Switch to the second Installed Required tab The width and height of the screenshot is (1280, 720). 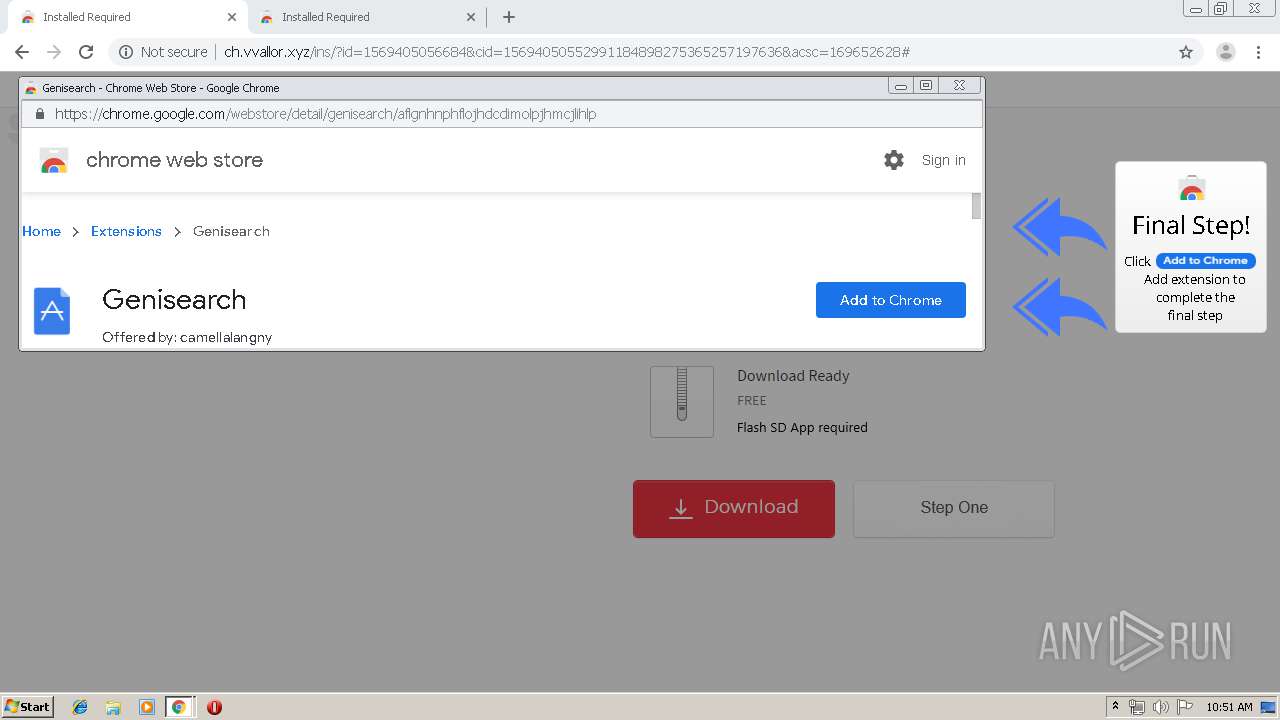click(x=367, y=17)
